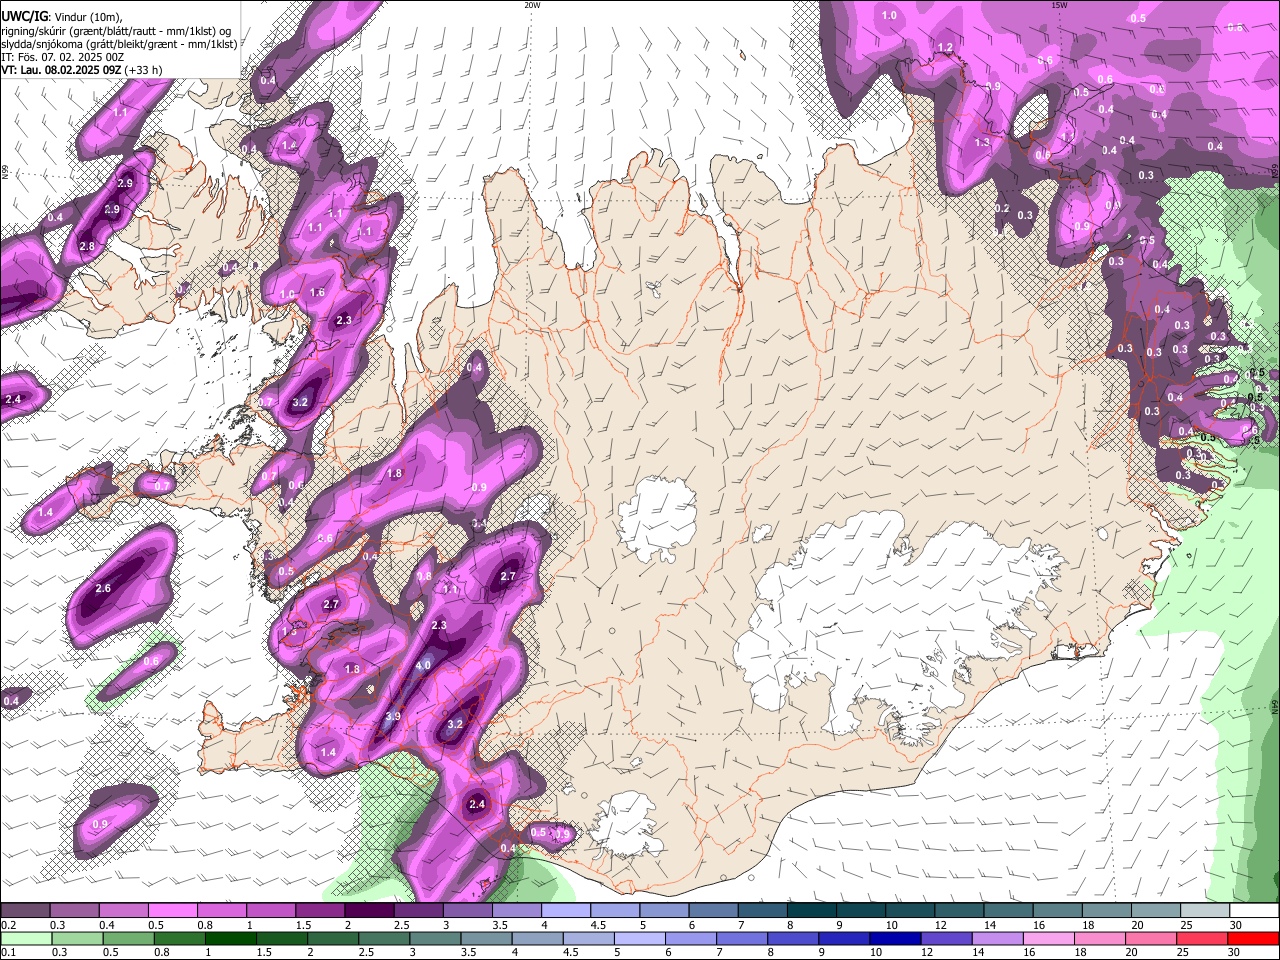
Task: Select the lilac swatch labeled 14
Action: point(996,938)
